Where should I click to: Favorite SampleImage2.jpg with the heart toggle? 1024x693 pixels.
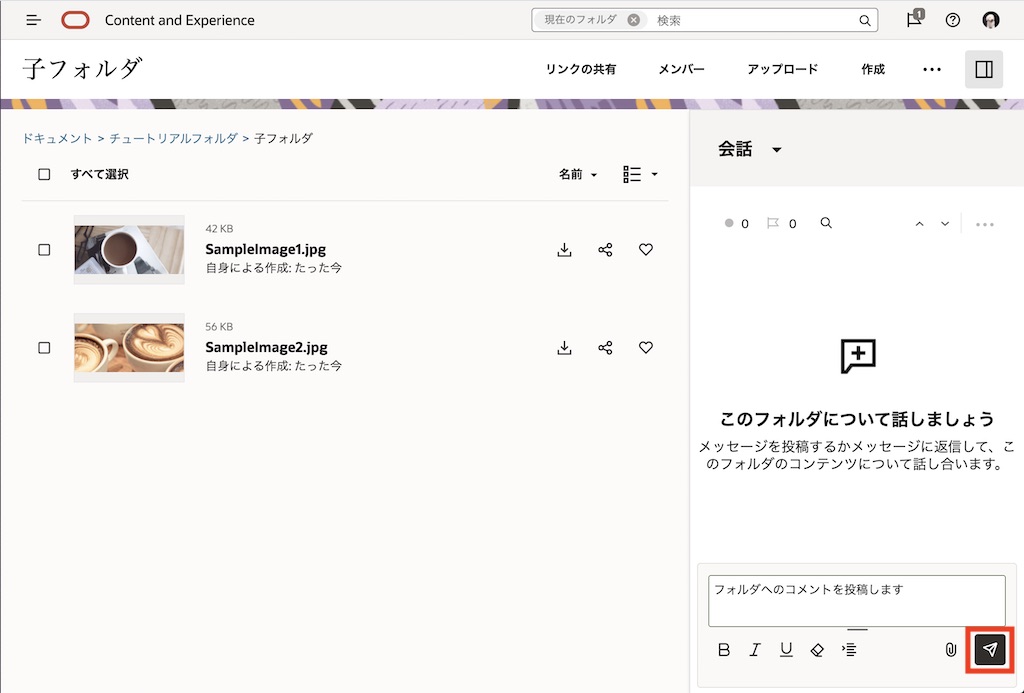coord(646,348)
